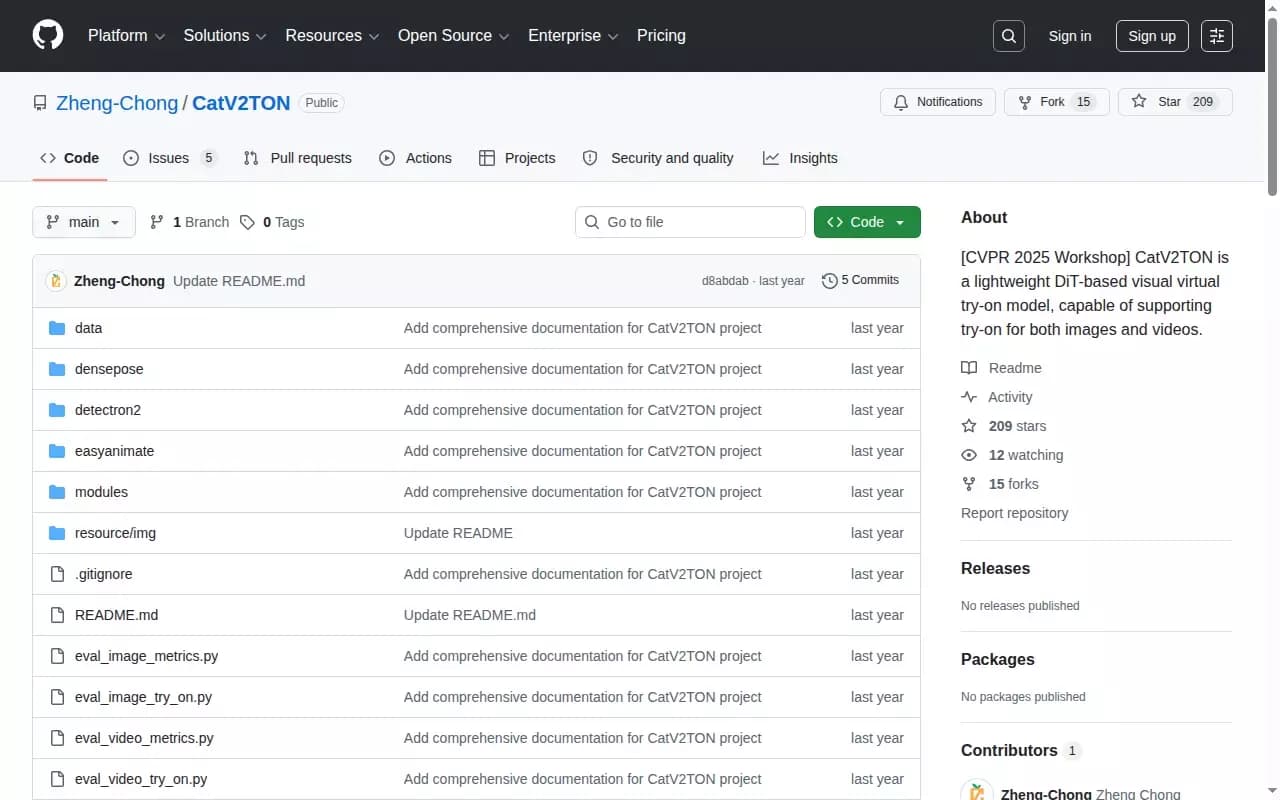The height and width of the screenshot is (800, 1280).
Task: Click the "Update README" commit message for resource/img
Action: click(458, 533)
